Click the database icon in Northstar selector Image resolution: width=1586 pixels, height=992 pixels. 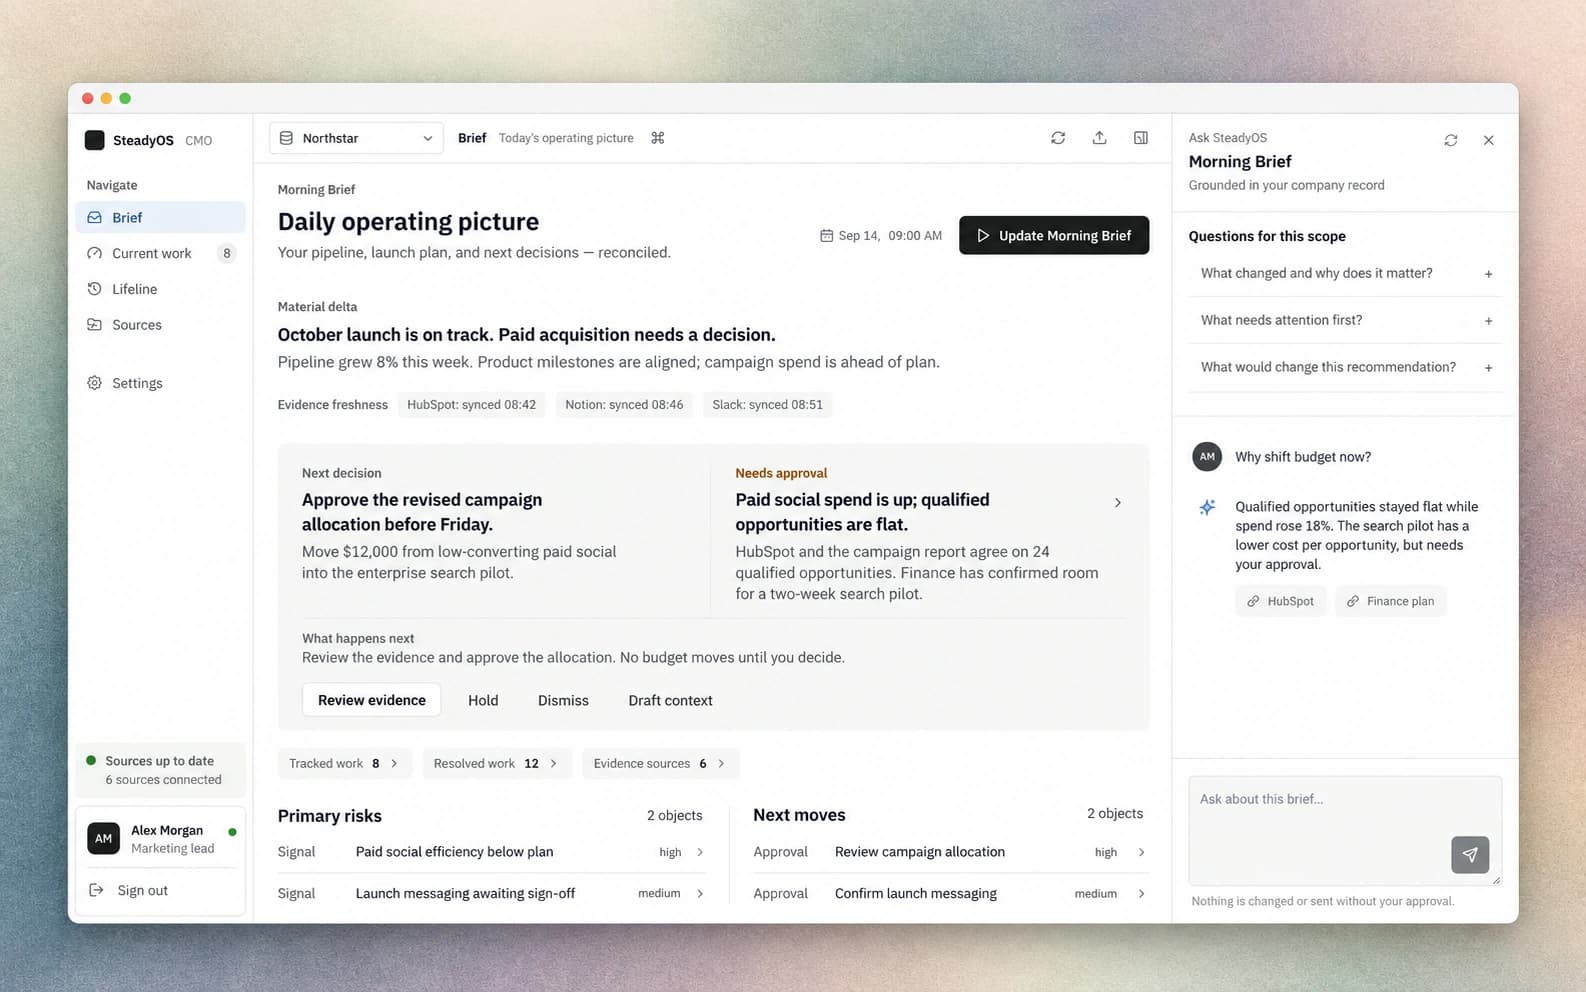coord(286,138)
